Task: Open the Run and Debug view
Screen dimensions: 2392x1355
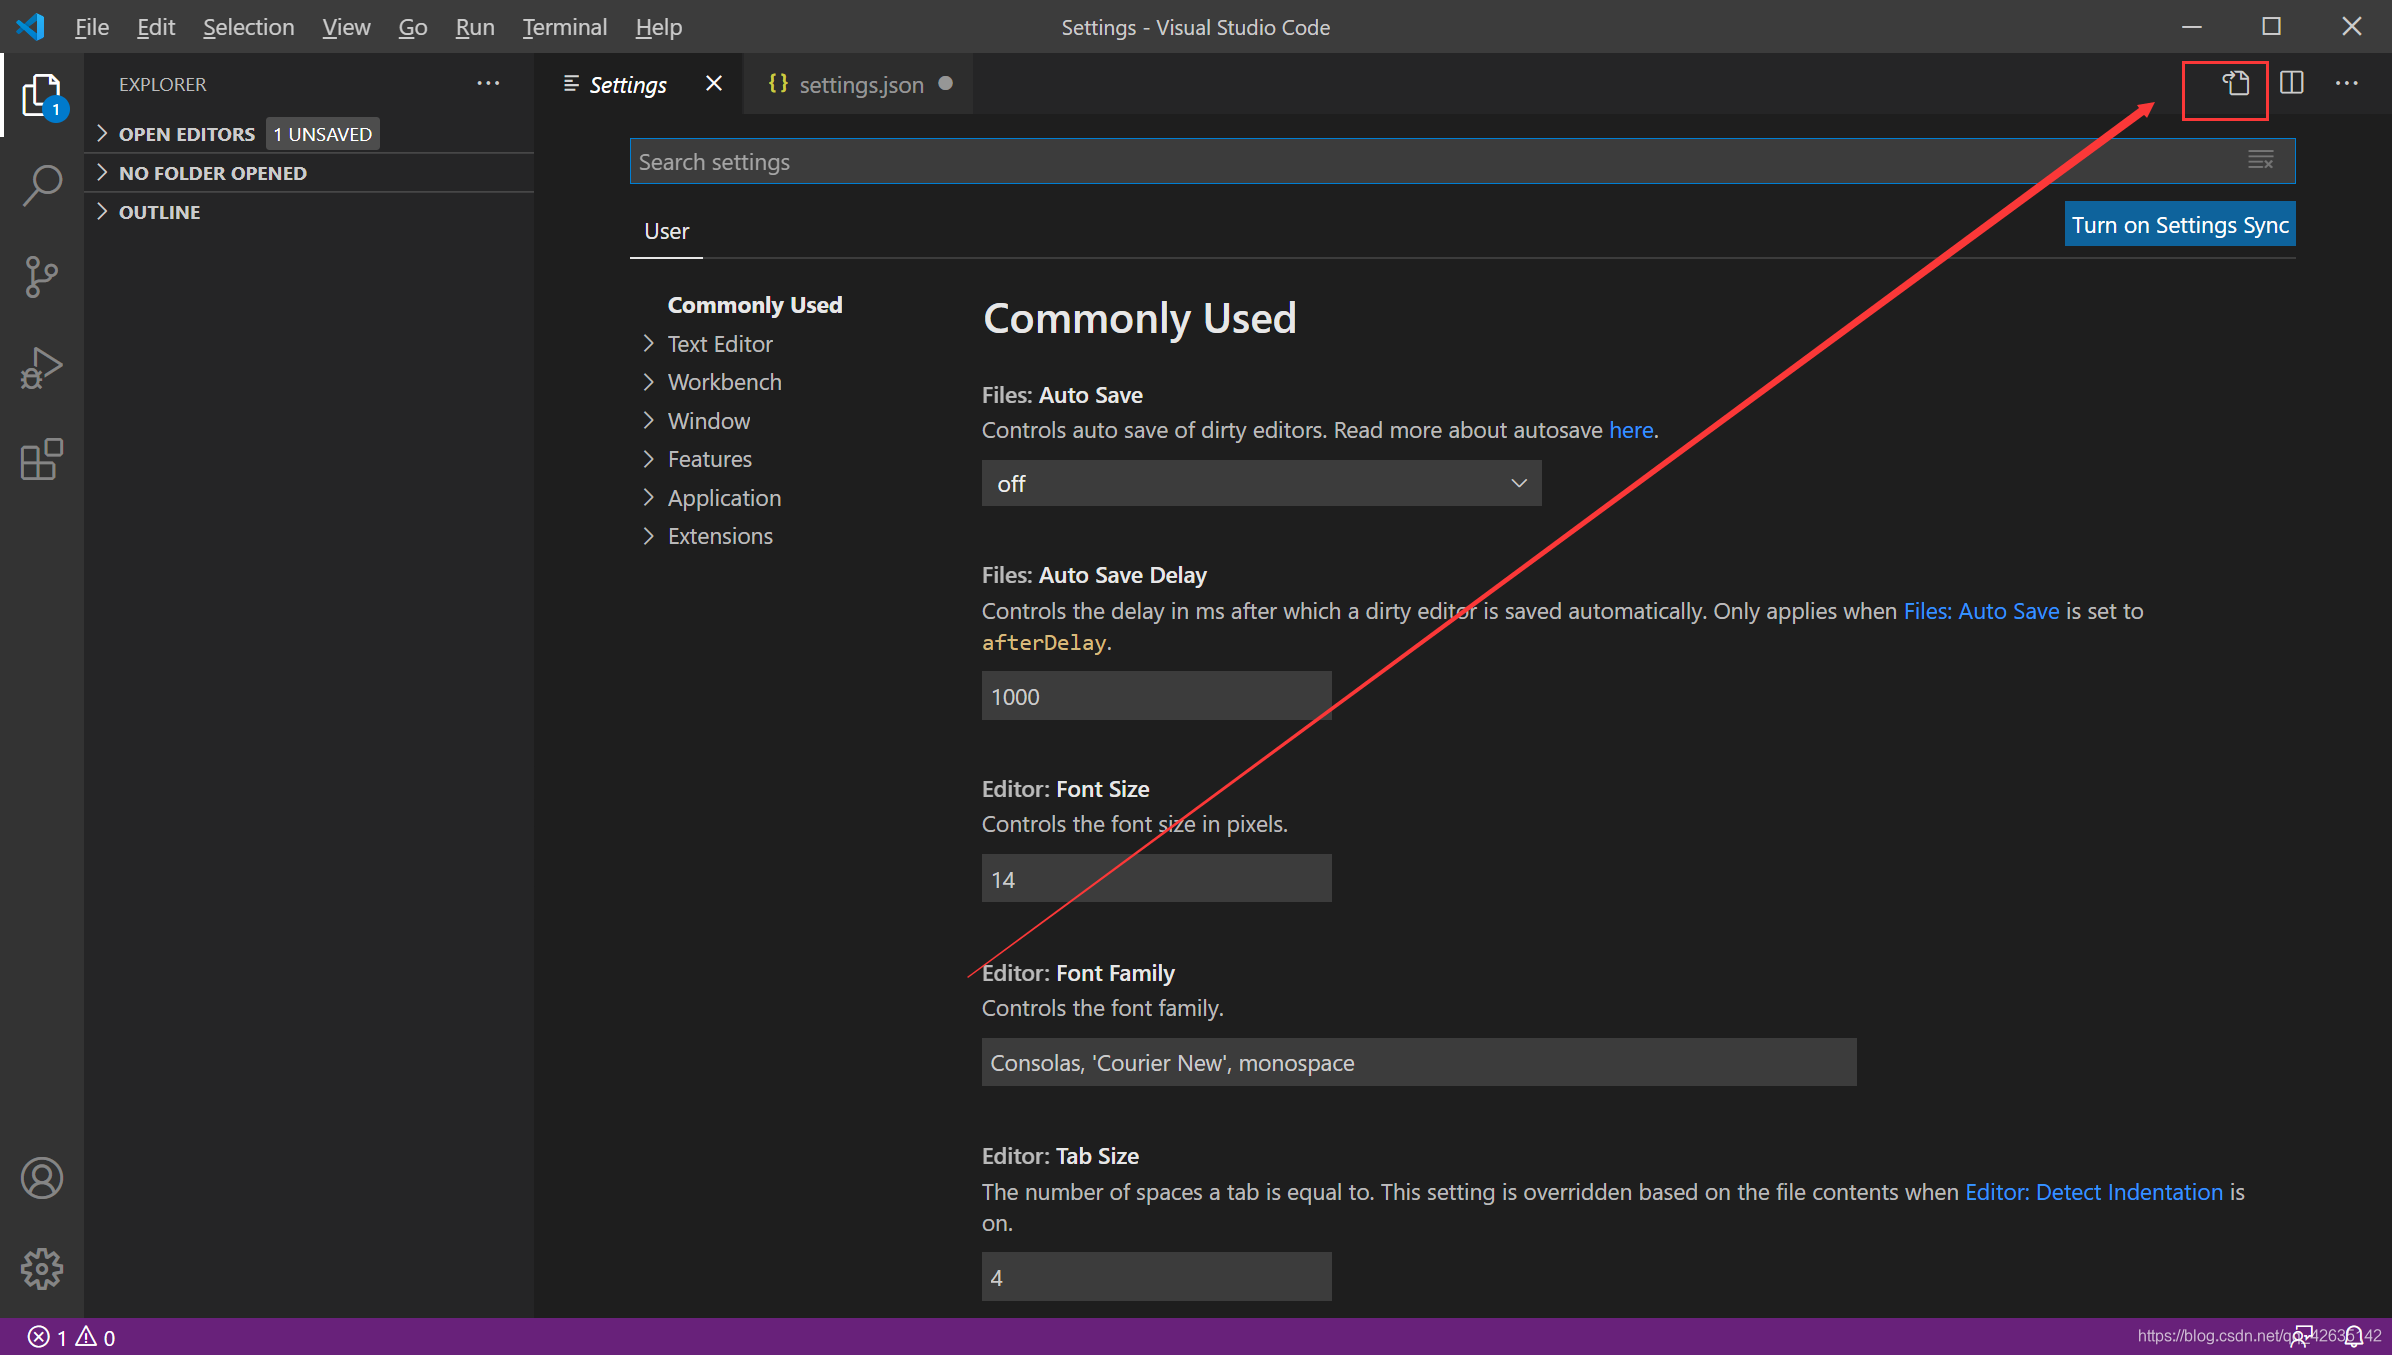Action: pyautogui.click(x=42, y=368)
